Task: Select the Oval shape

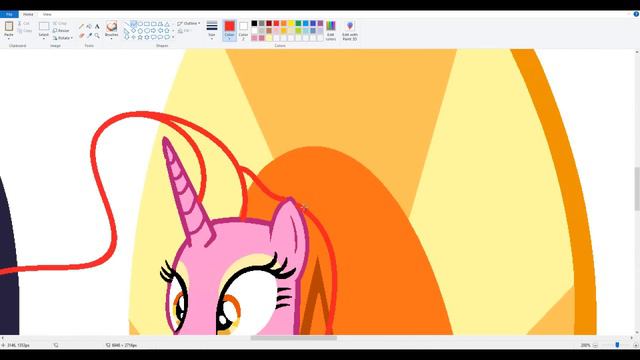Action: click(140, 24)
